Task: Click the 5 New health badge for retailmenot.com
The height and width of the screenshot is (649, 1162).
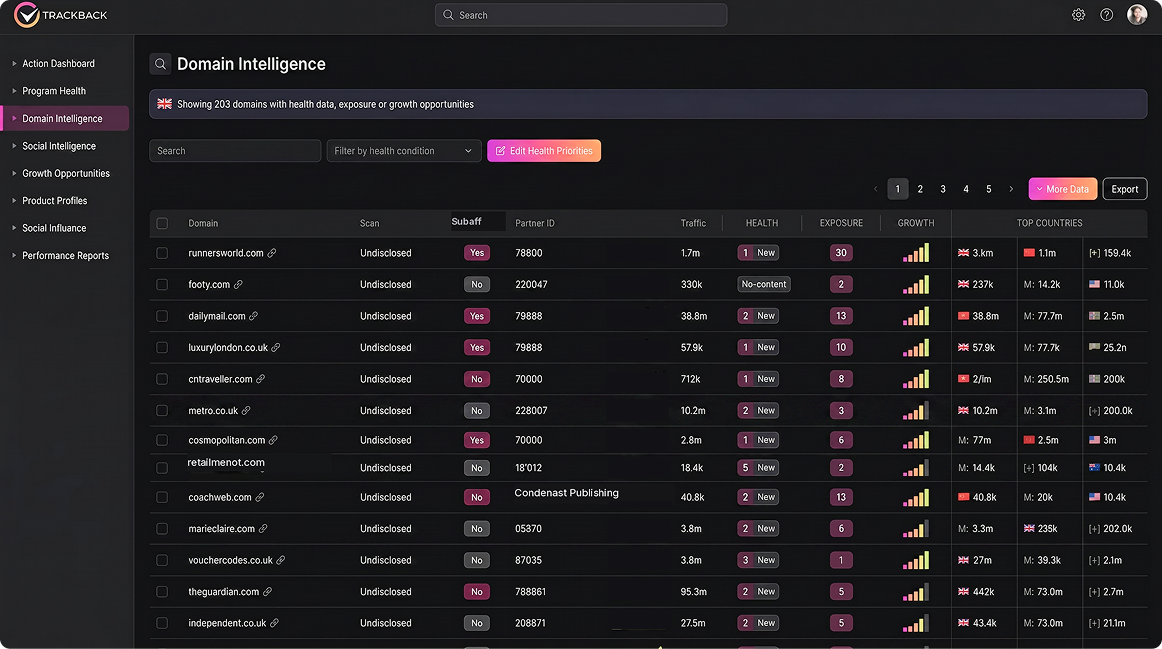Action: tap(758, 467)
